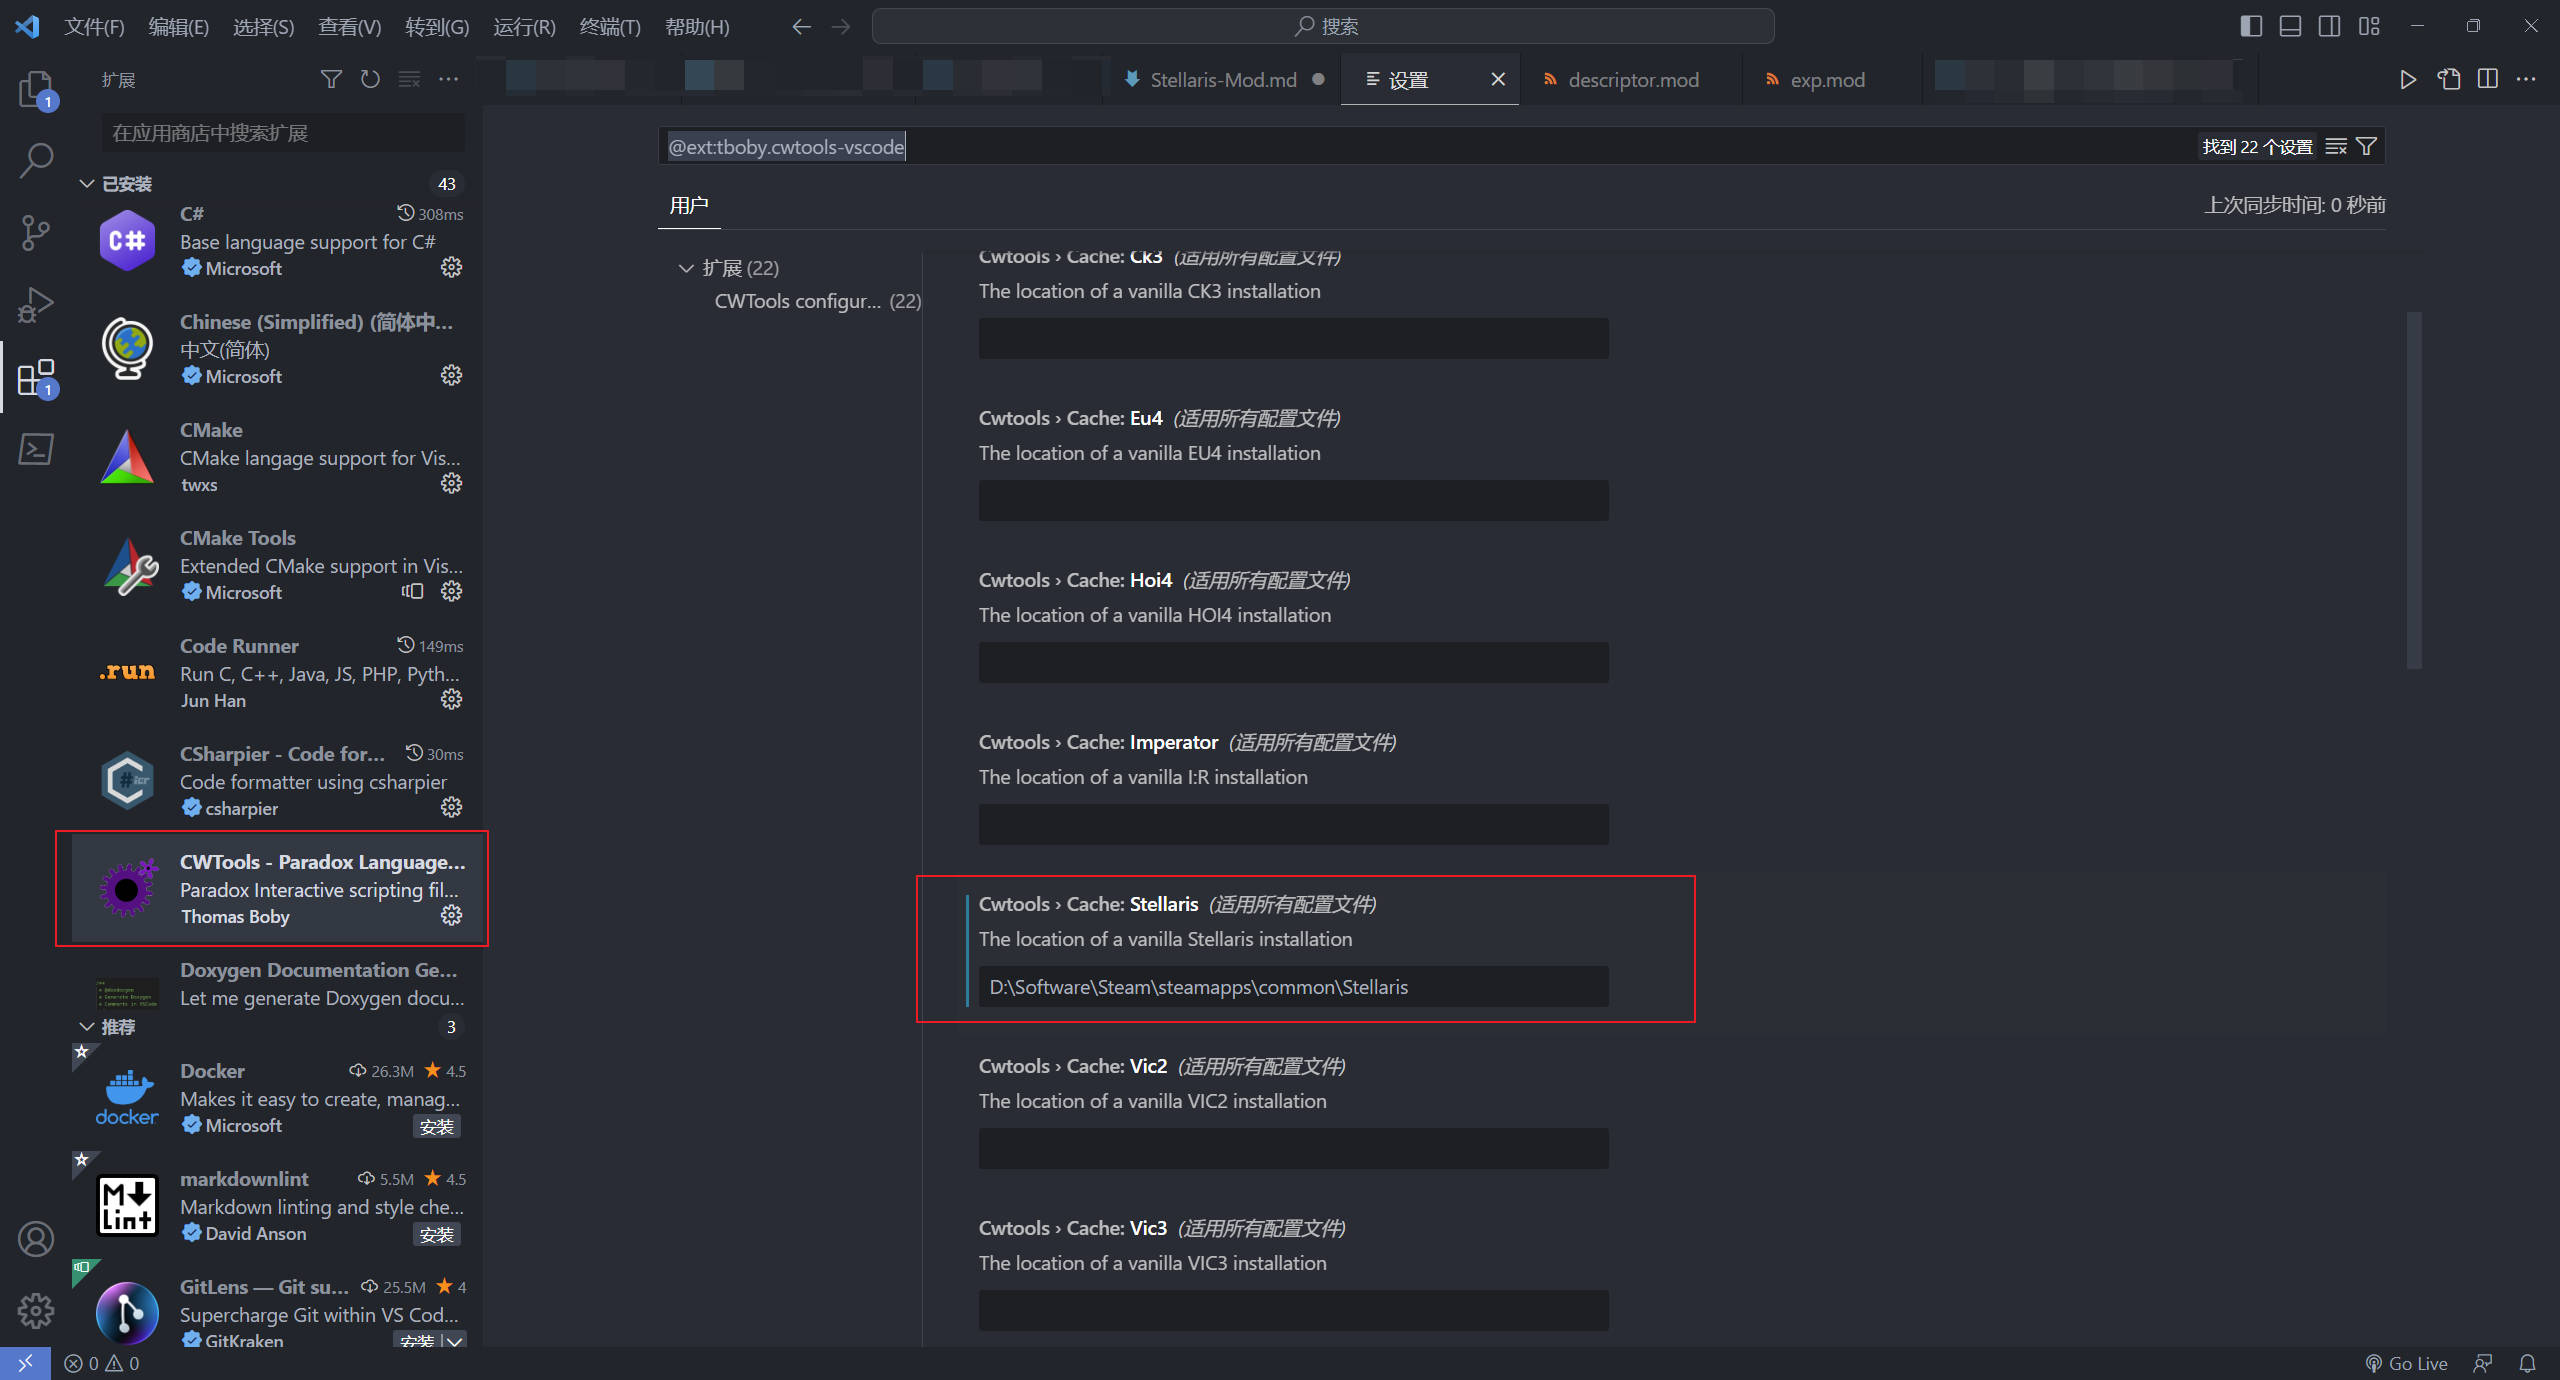The height and width of the screenshot is (1380, 2560).
Task: Refresh the extensions list
Action: coord(370,79)
